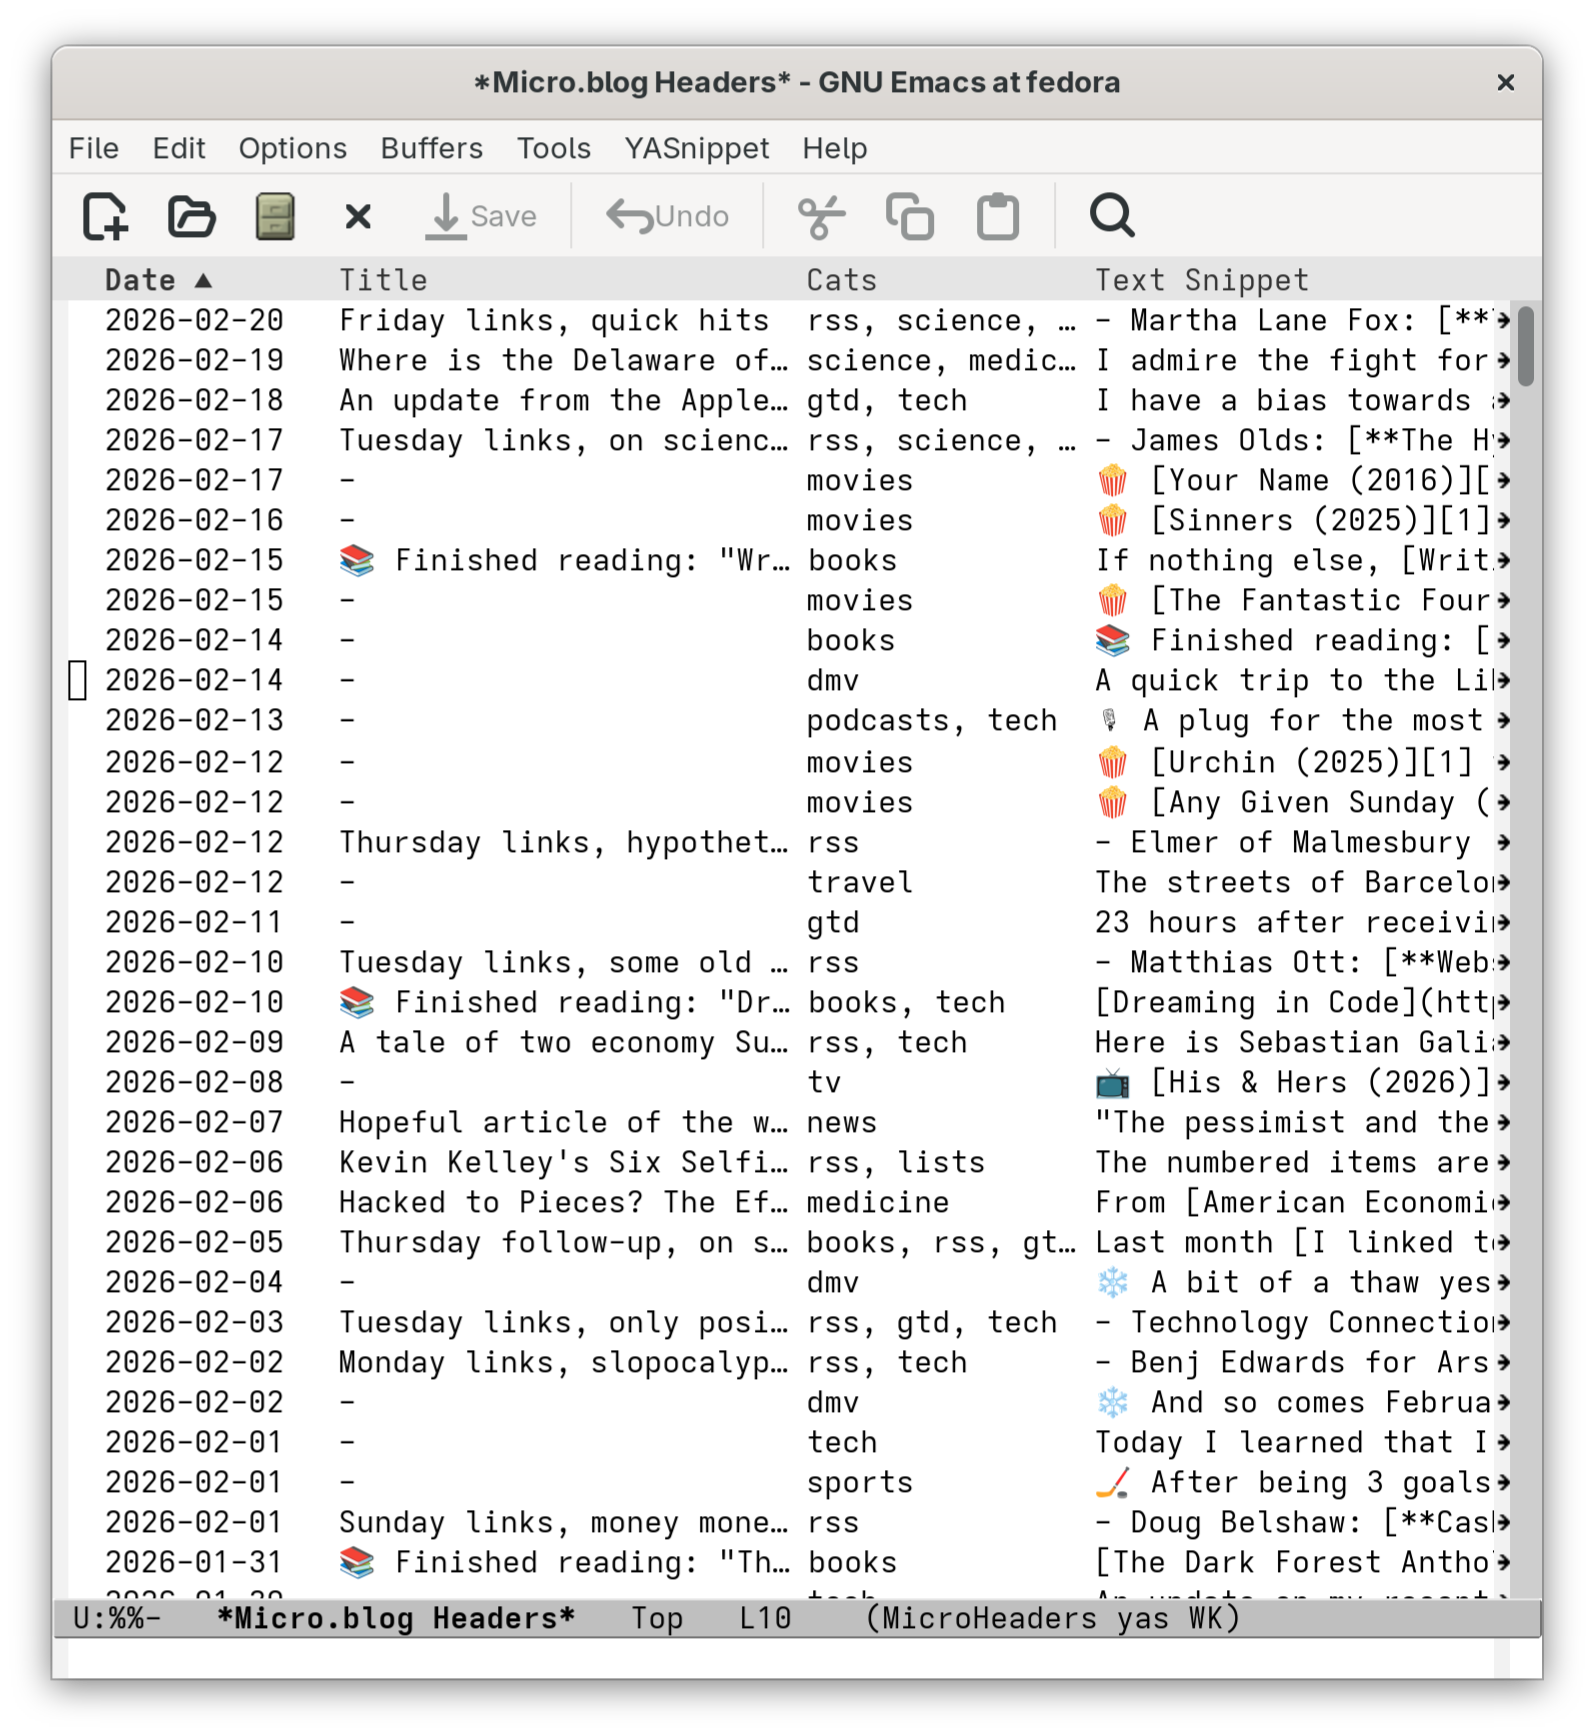
Task: Click the microphone icon beside "A plug for"
Action: [x=1109, y=720]
